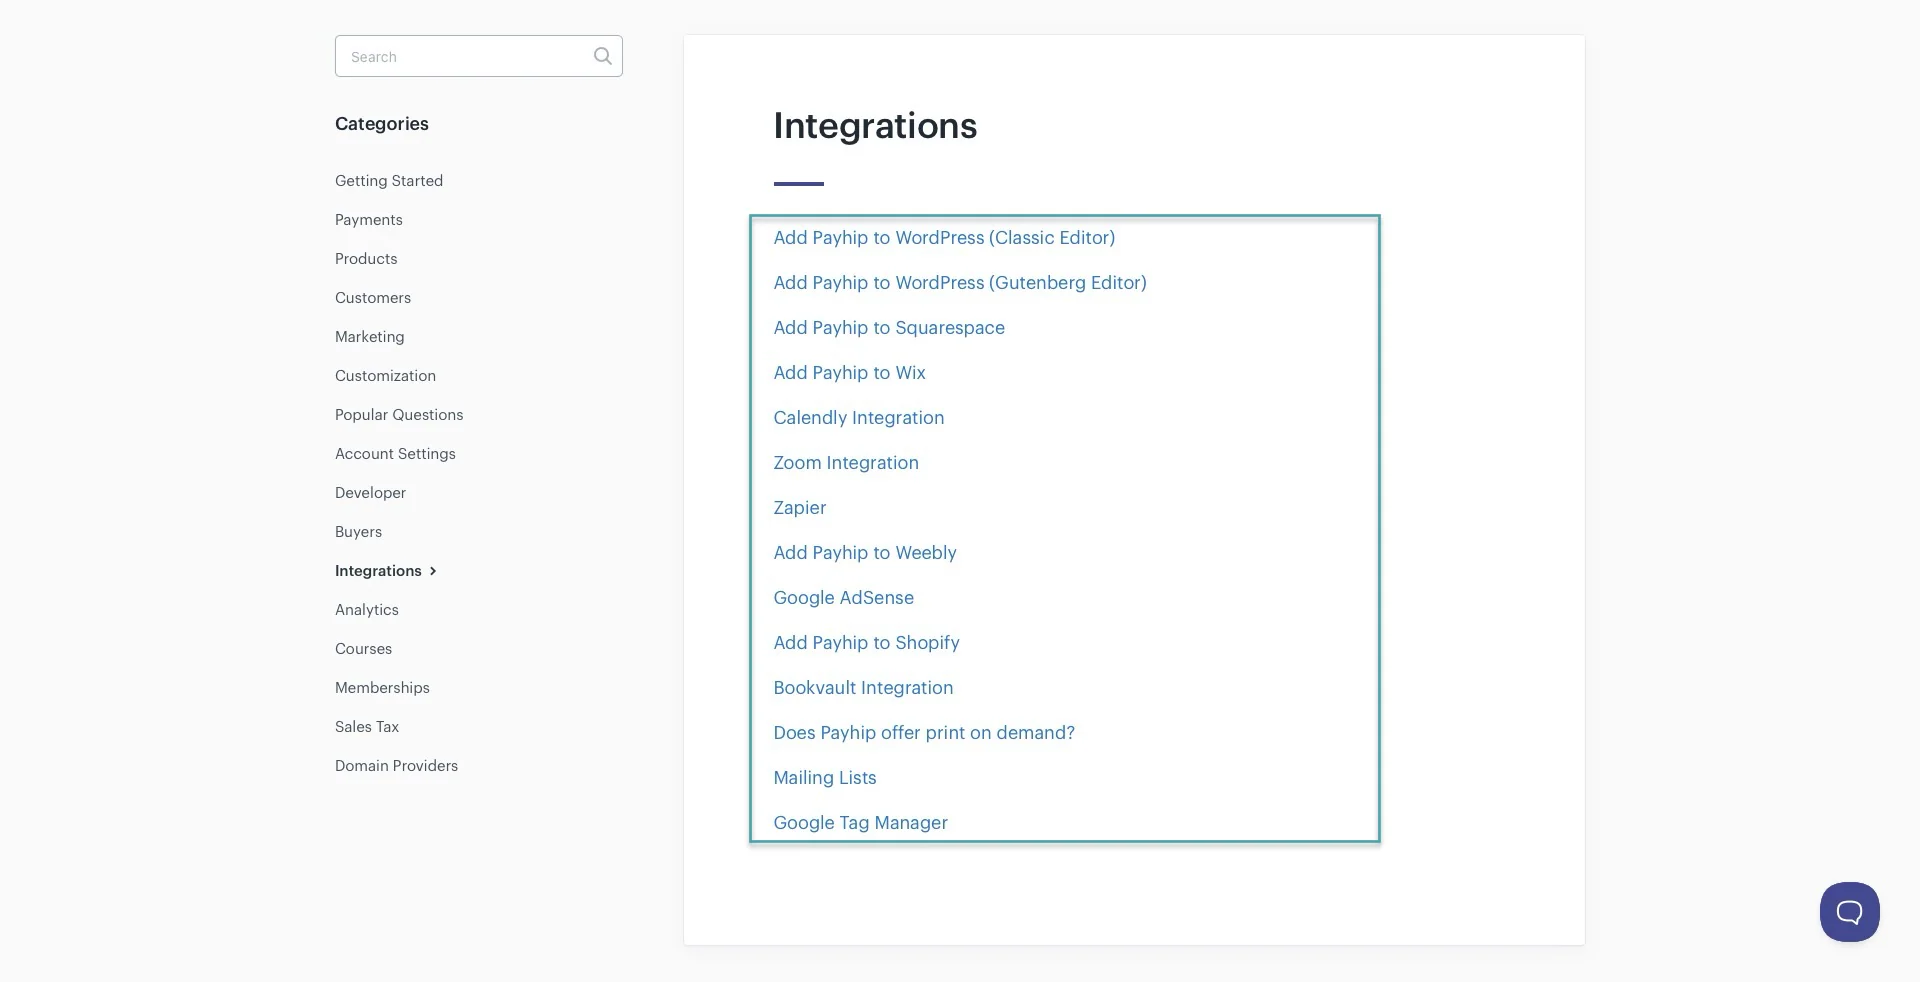
Task: Open the chat support bubble
Action: point(1849,911)
